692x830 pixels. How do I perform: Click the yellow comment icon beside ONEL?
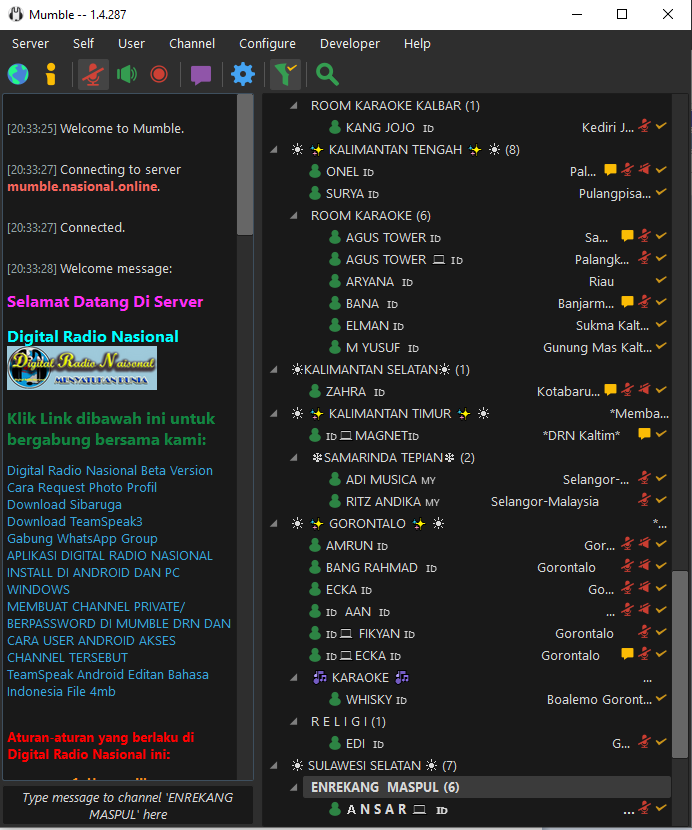pyautogui.click(x=610, y=171)
